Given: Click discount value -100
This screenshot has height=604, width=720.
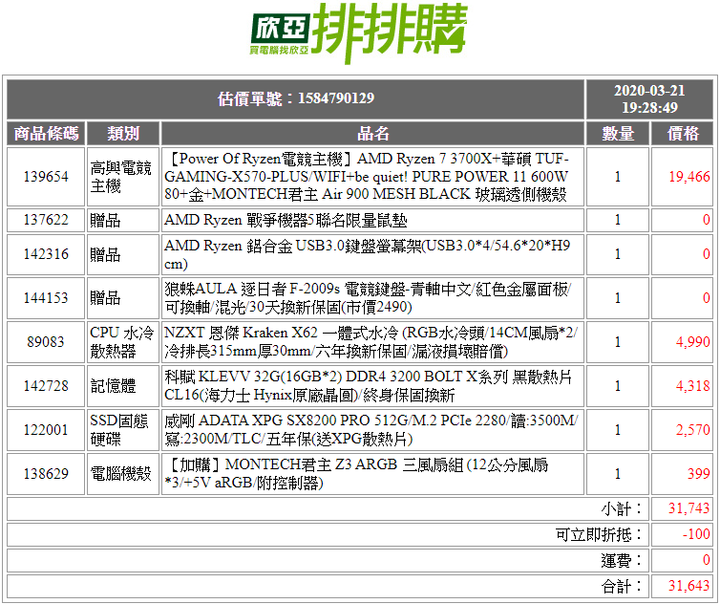Looking at the screenshot, I should 696,534.
